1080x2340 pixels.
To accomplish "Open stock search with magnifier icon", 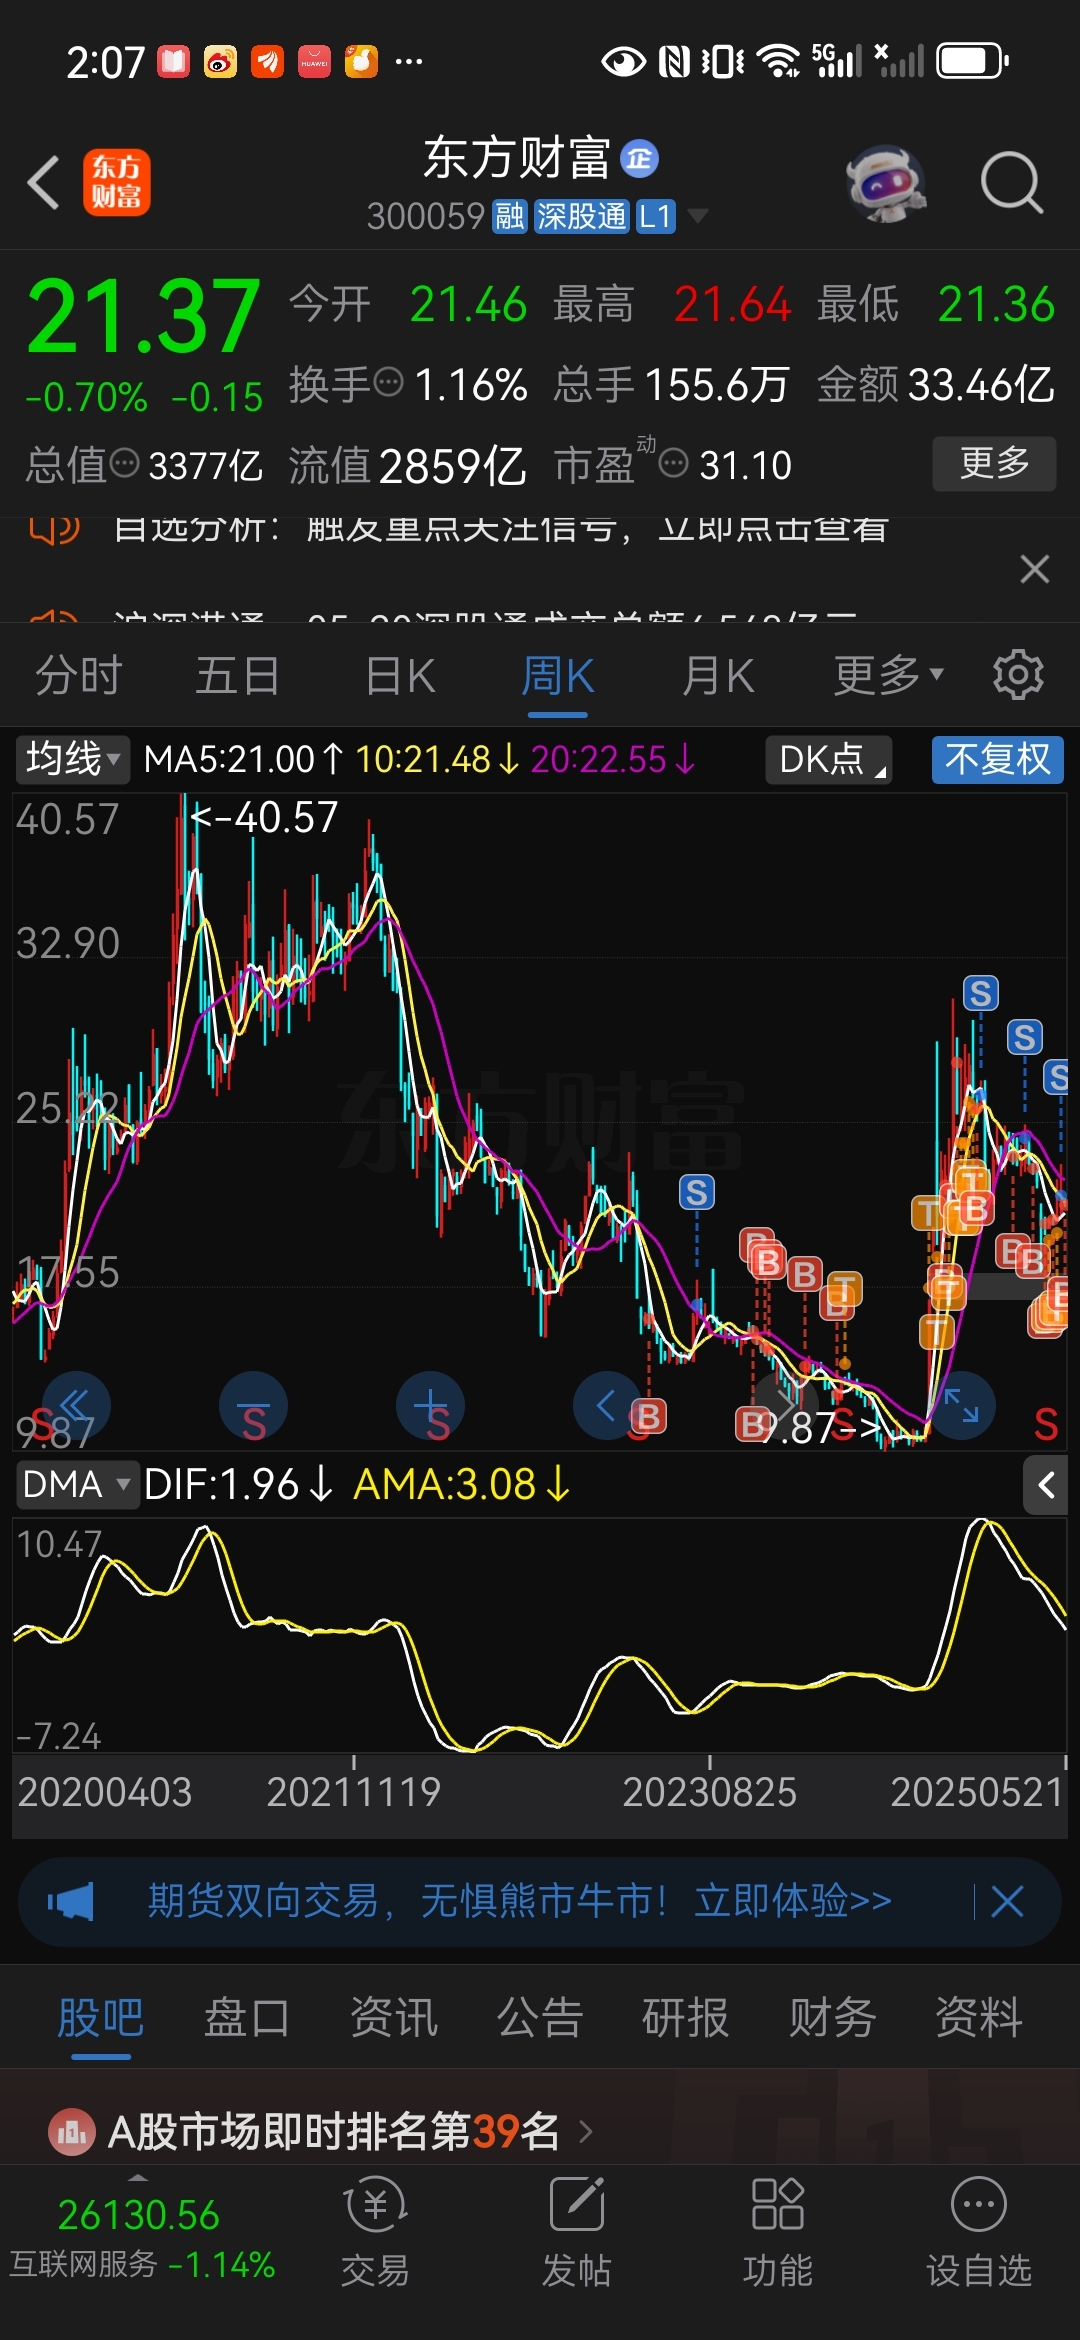I will (x=1012, y=183).
